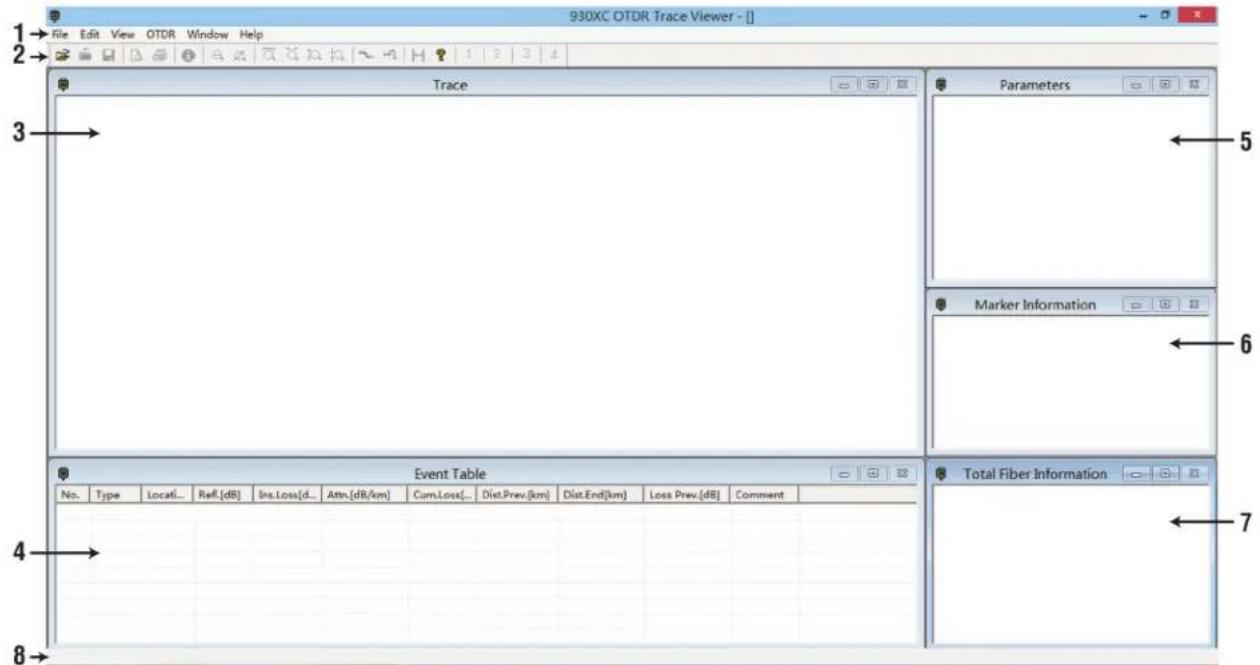Click the Refl.[dB] column header
Viewport: 1260px width, 665px height.
click(x=223, y=494)
